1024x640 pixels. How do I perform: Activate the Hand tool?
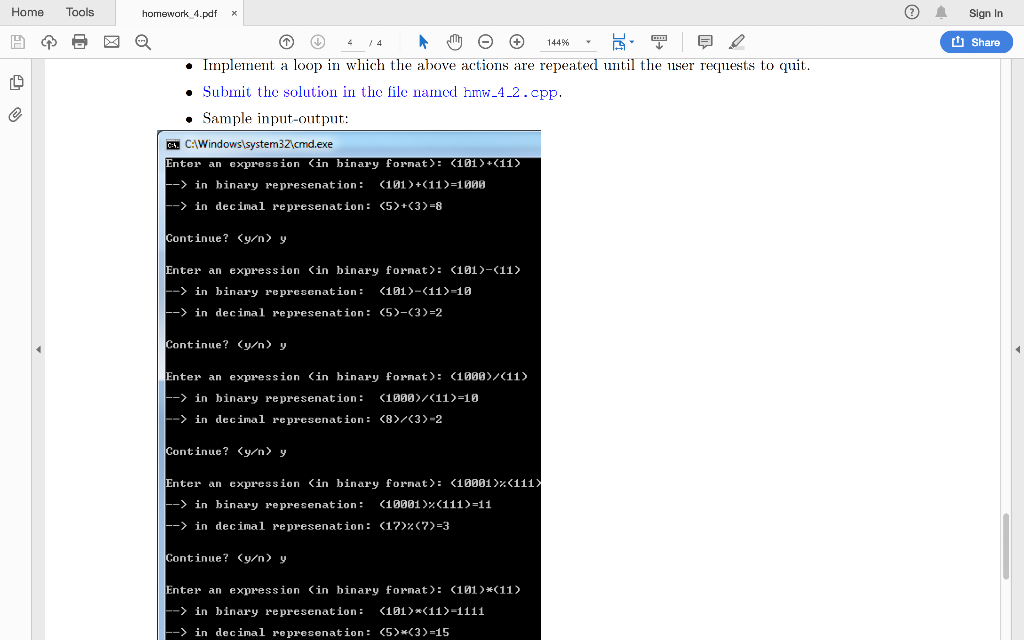454,42
